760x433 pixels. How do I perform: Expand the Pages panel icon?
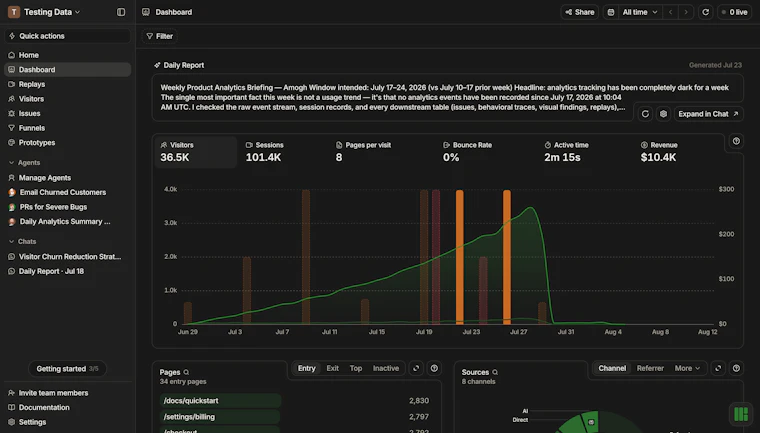[416, 369]
